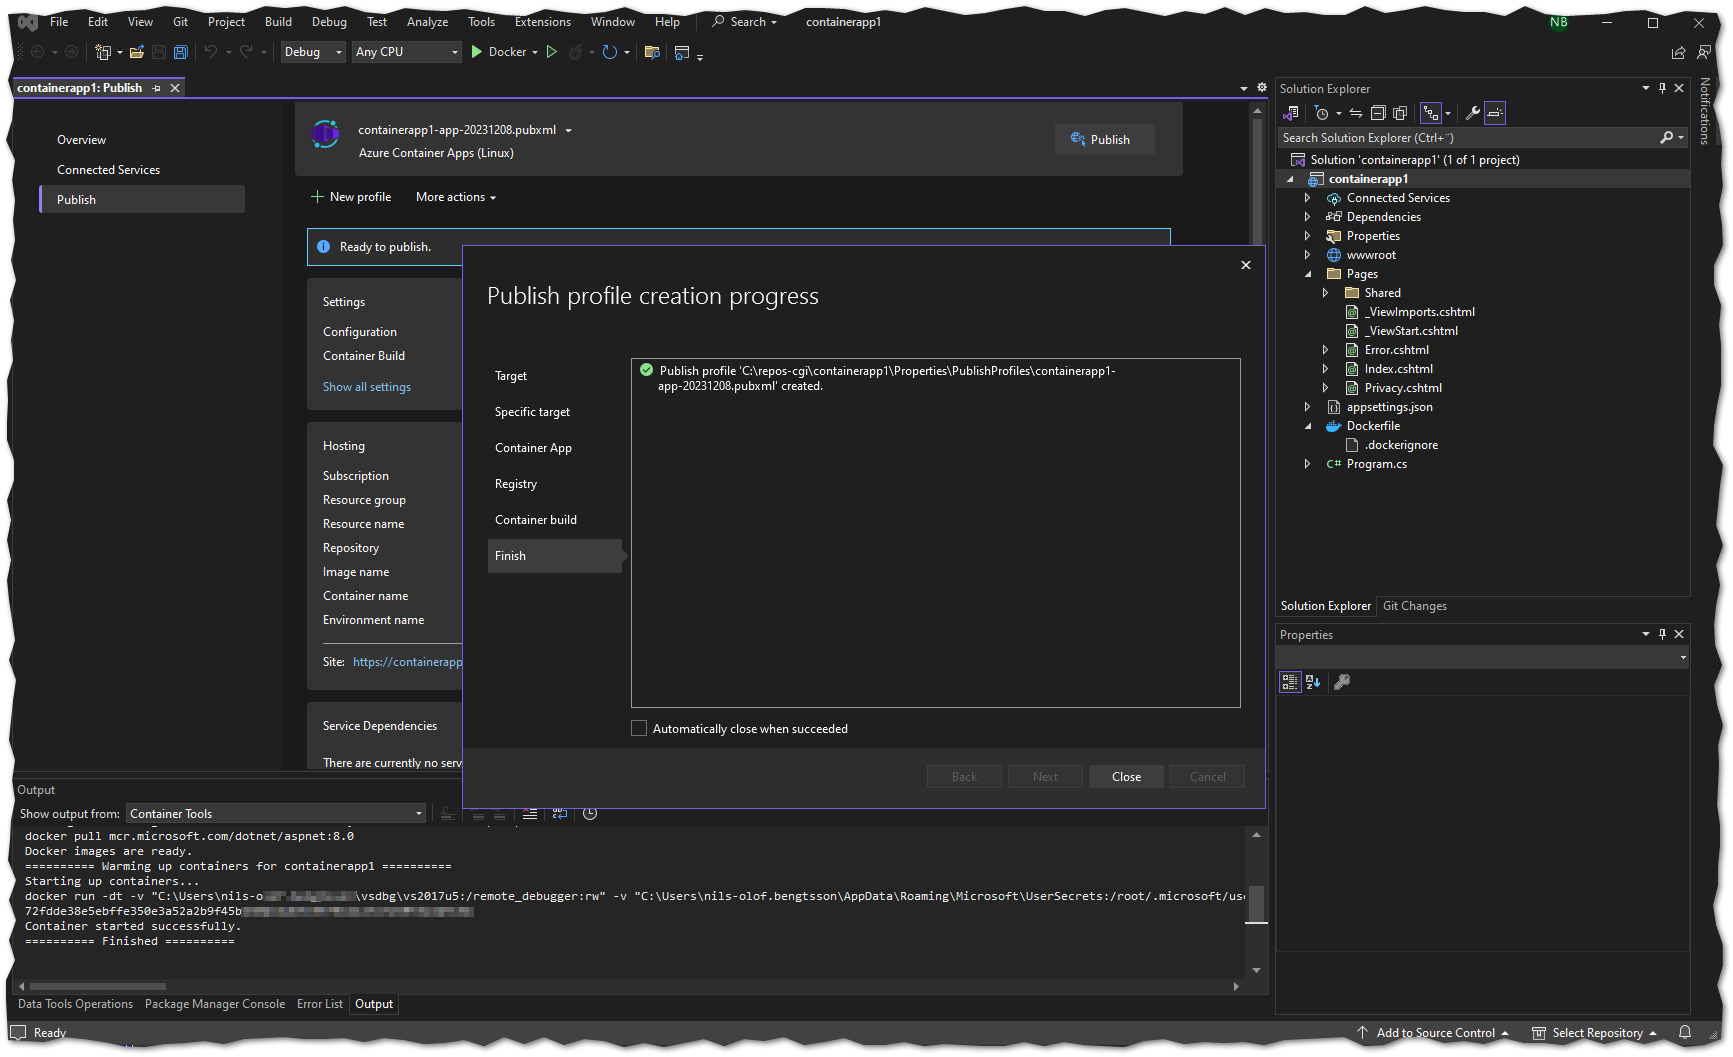Click the Find in Files folder-search icon

click(652, 52)
